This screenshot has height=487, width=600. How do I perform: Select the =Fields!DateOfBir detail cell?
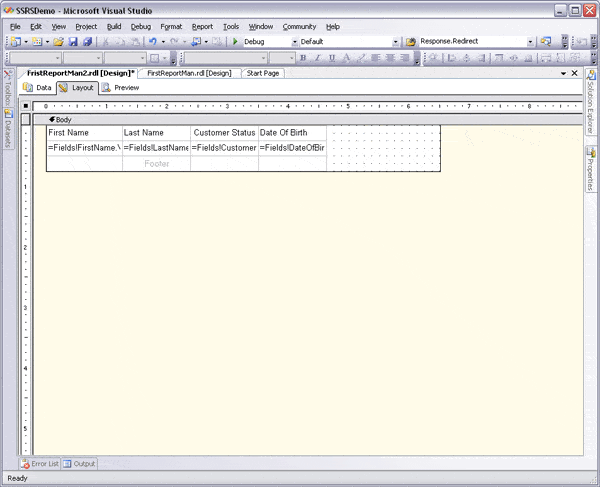tap(292, 148)
